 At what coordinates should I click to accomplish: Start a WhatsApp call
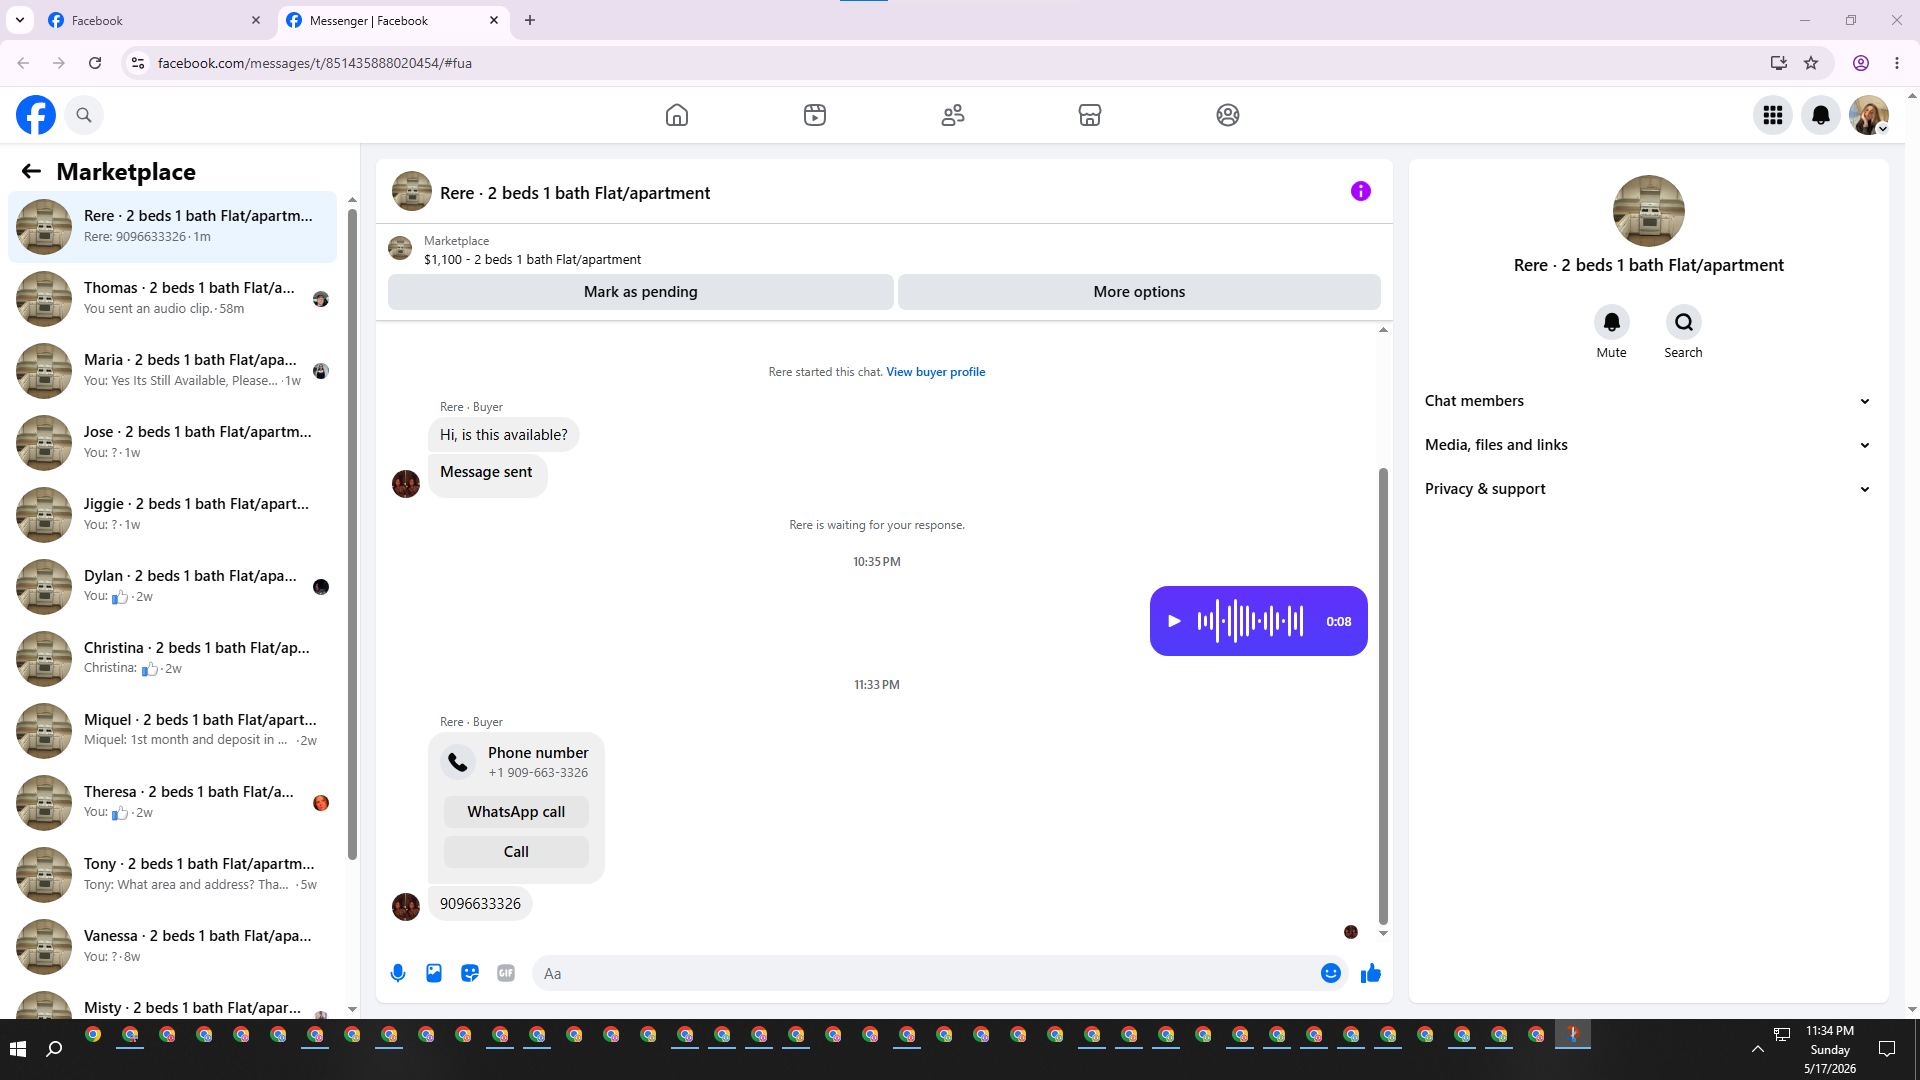pyautogui.click(x=516, y=812)
